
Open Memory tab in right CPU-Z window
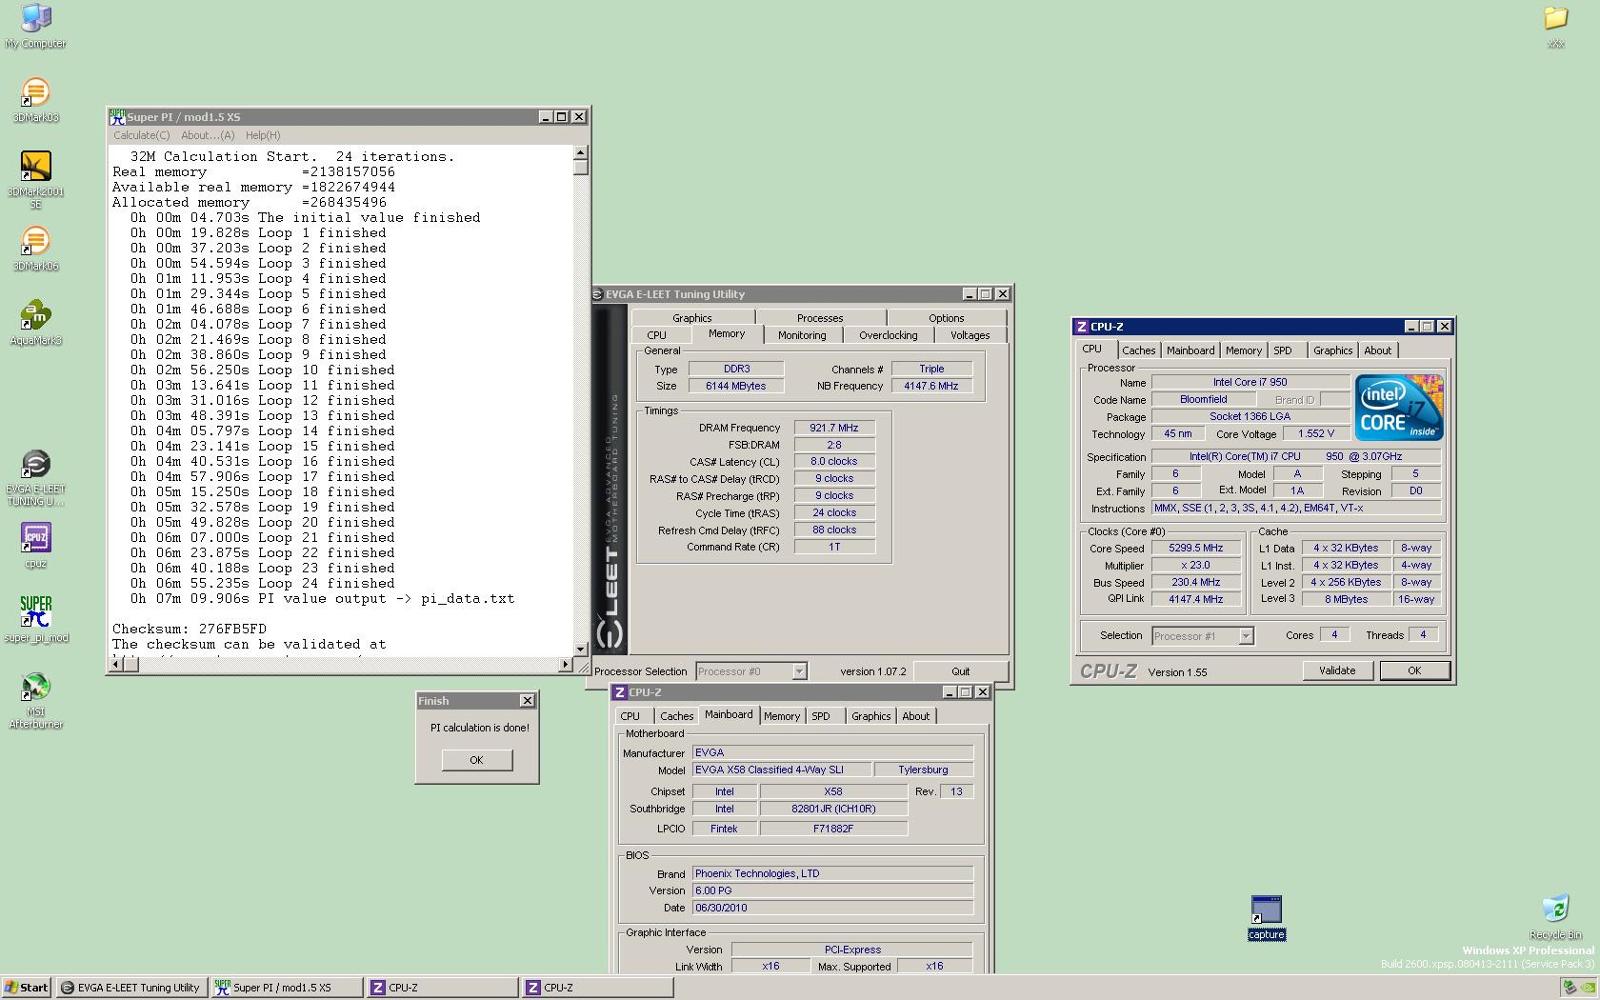coord(1244,350)
